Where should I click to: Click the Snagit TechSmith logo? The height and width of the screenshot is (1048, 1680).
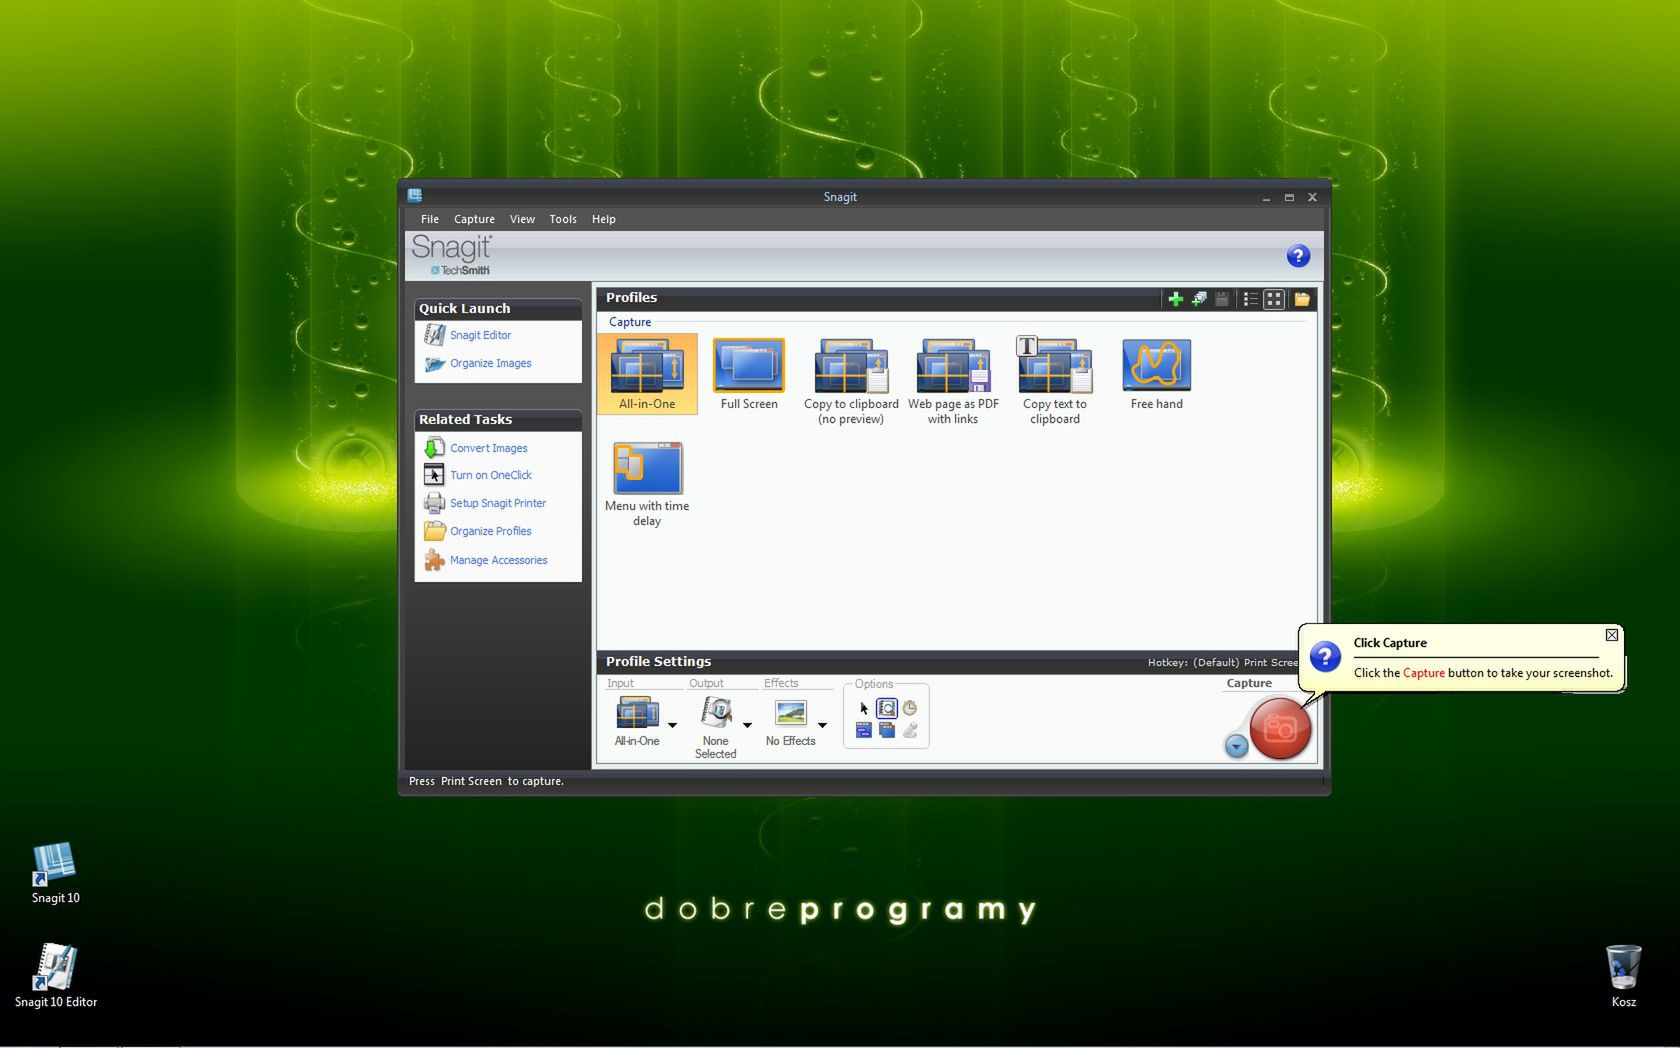point(452,254)
